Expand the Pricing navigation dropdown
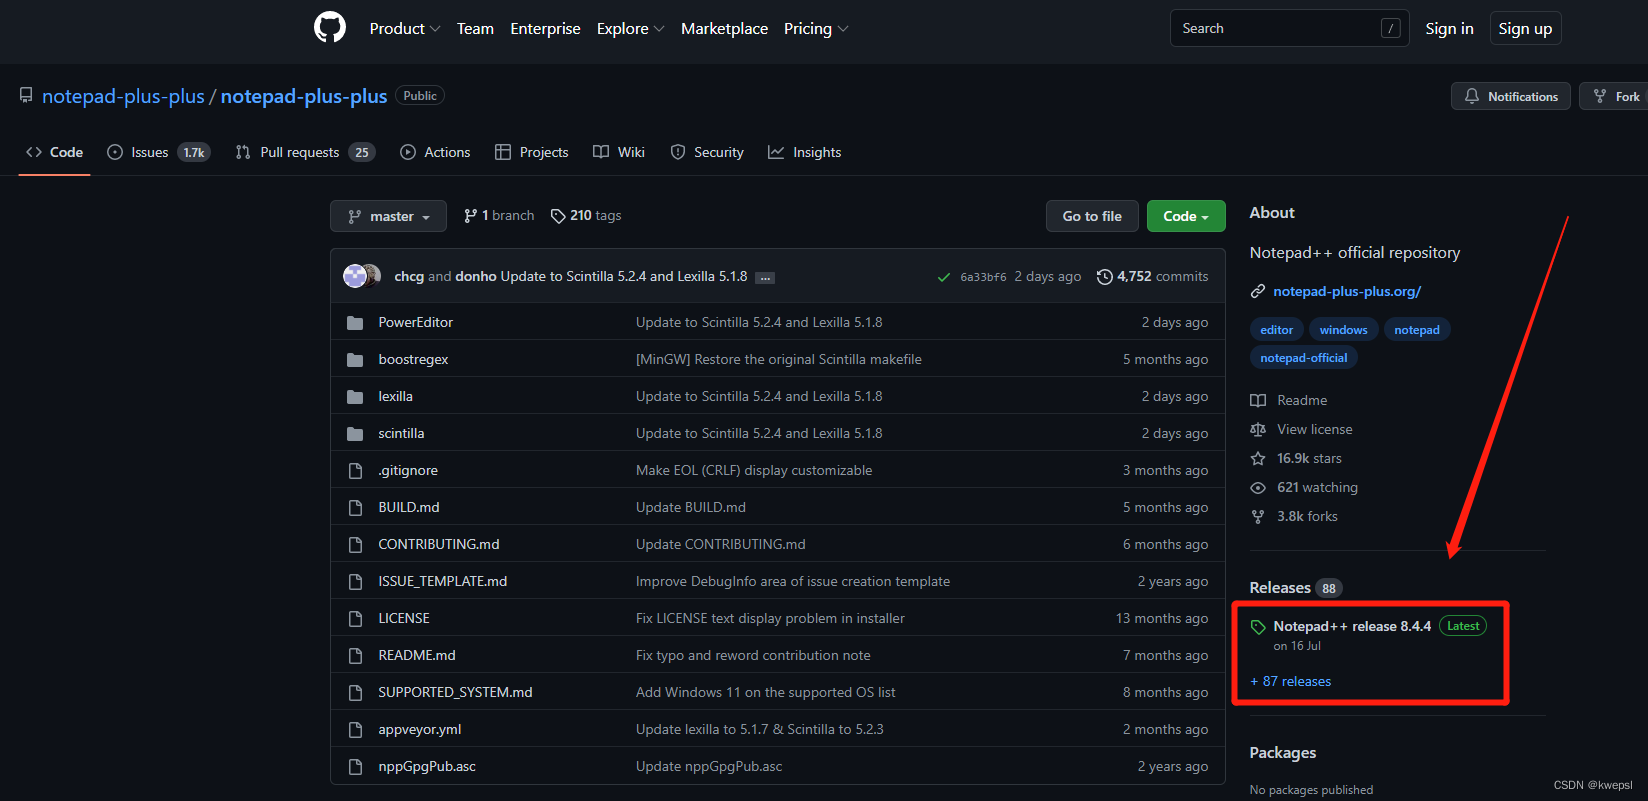 (x=816, y=28)
